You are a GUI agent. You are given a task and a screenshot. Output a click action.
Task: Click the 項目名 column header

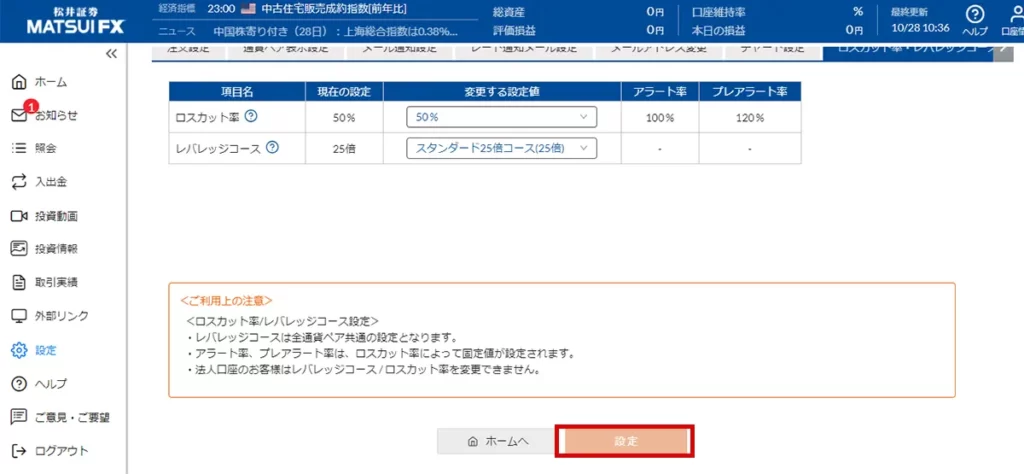coord(238,92)
